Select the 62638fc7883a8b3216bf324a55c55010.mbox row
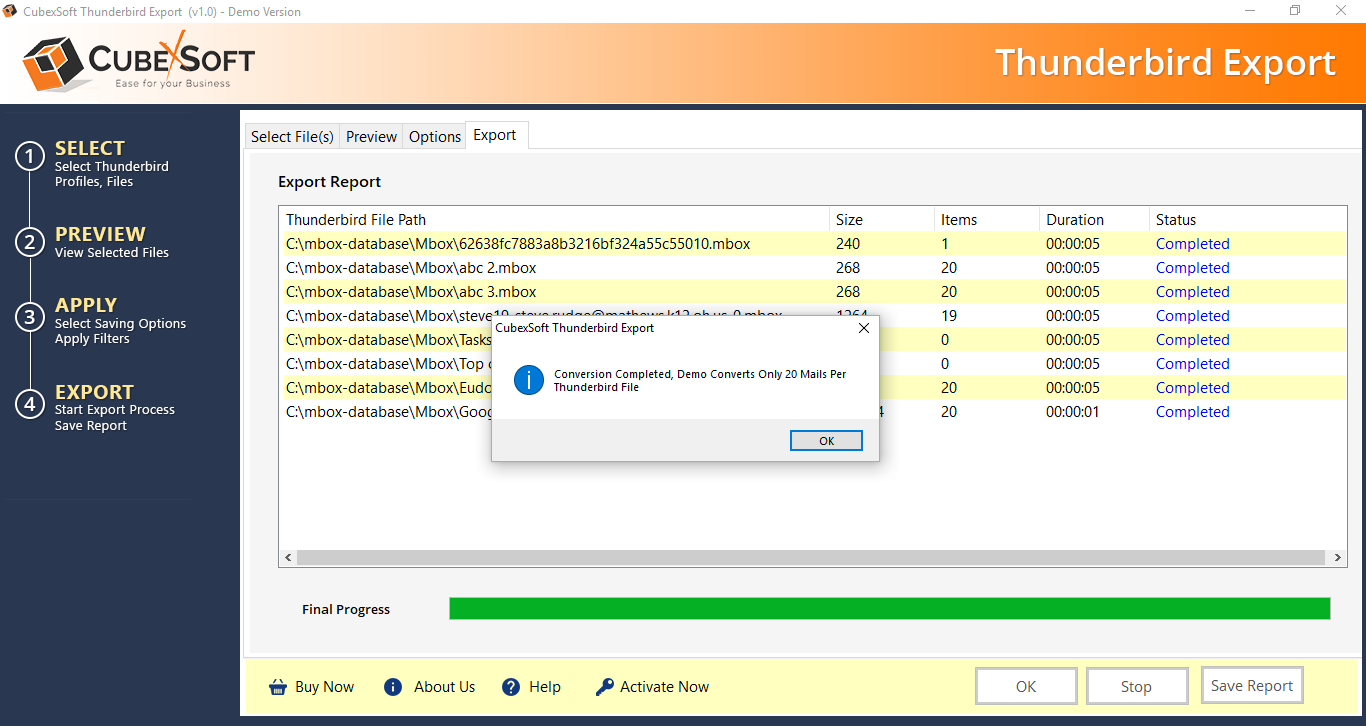1366x726 pixels. tap(814, 244)
